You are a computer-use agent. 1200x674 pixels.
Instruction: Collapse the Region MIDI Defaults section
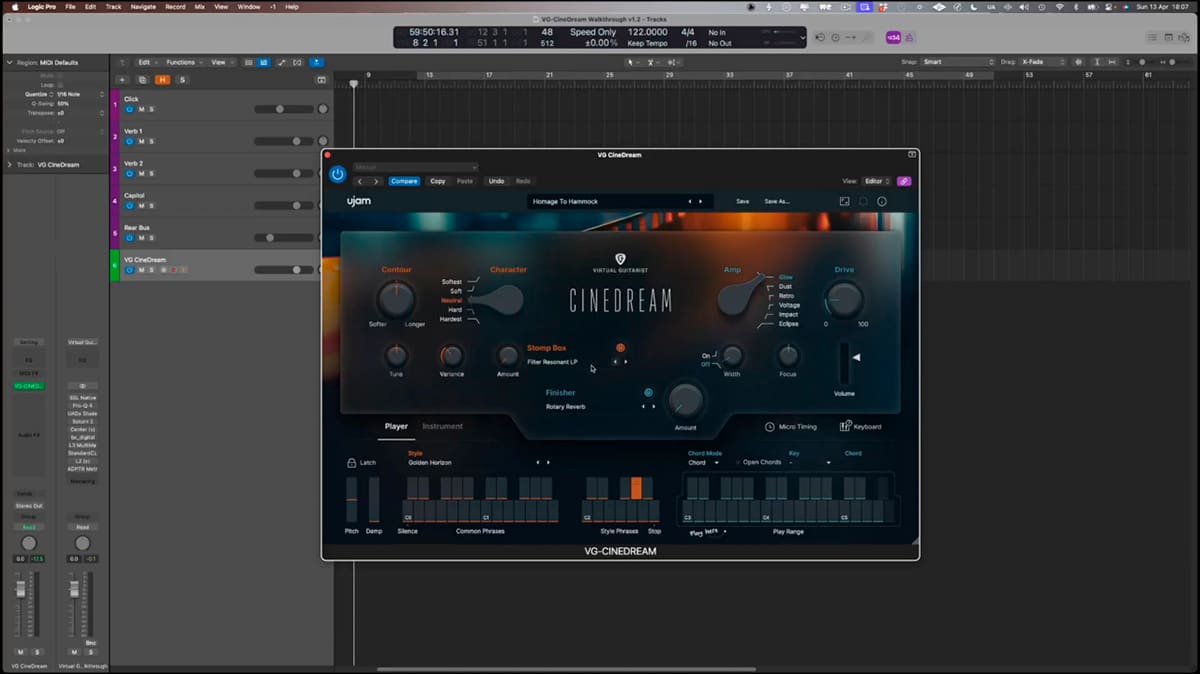pyautogui.click(x=10, y=62)
